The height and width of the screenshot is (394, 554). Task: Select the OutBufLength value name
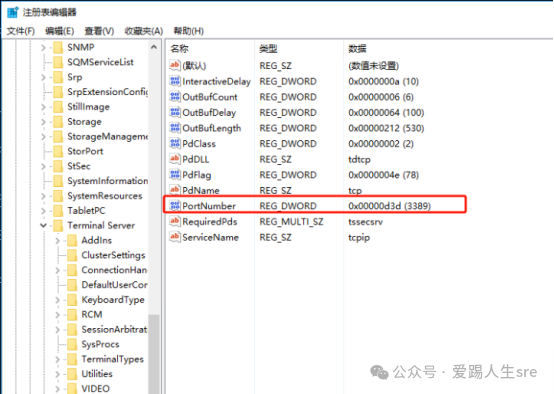coord(212,128)
